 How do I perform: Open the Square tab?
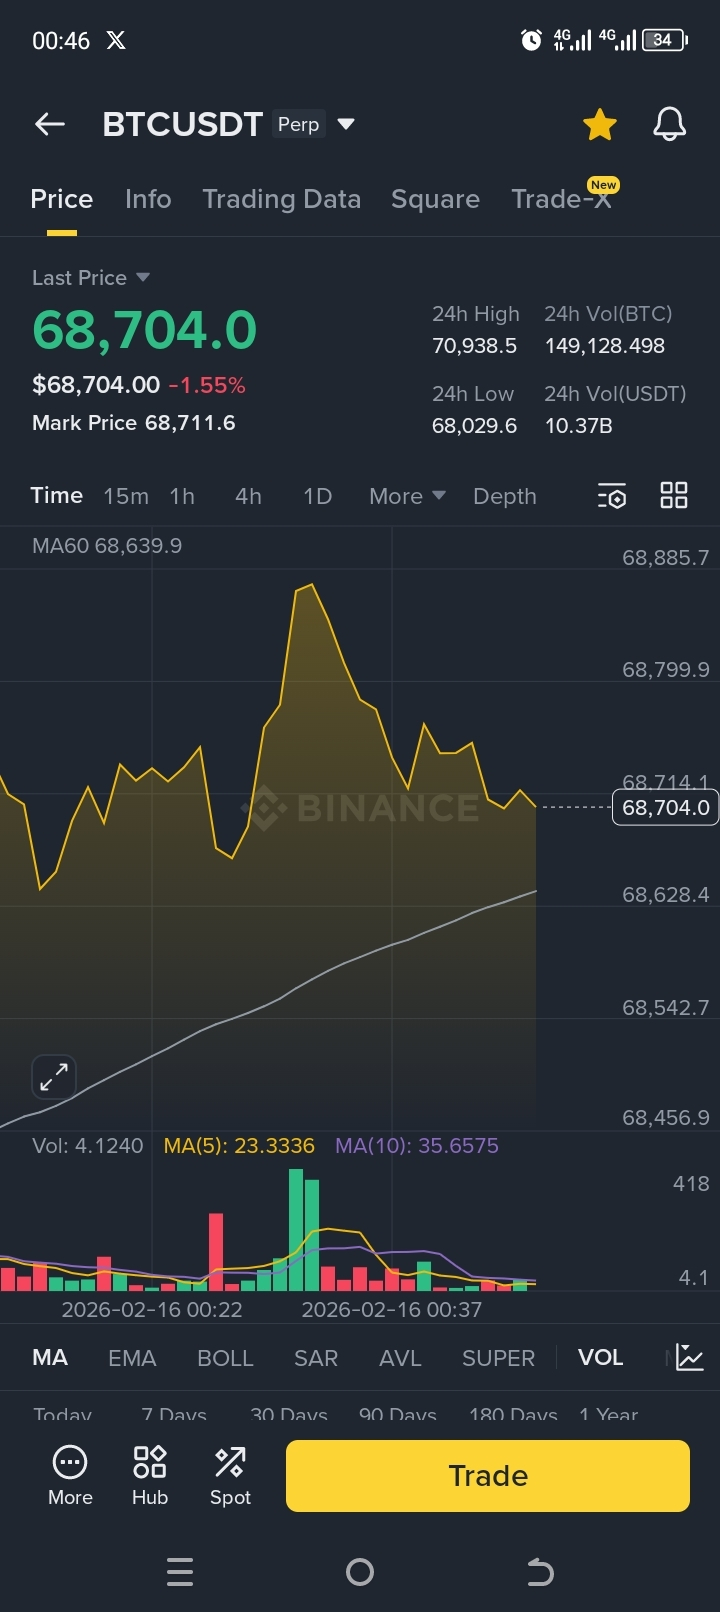tap(435, 199)
